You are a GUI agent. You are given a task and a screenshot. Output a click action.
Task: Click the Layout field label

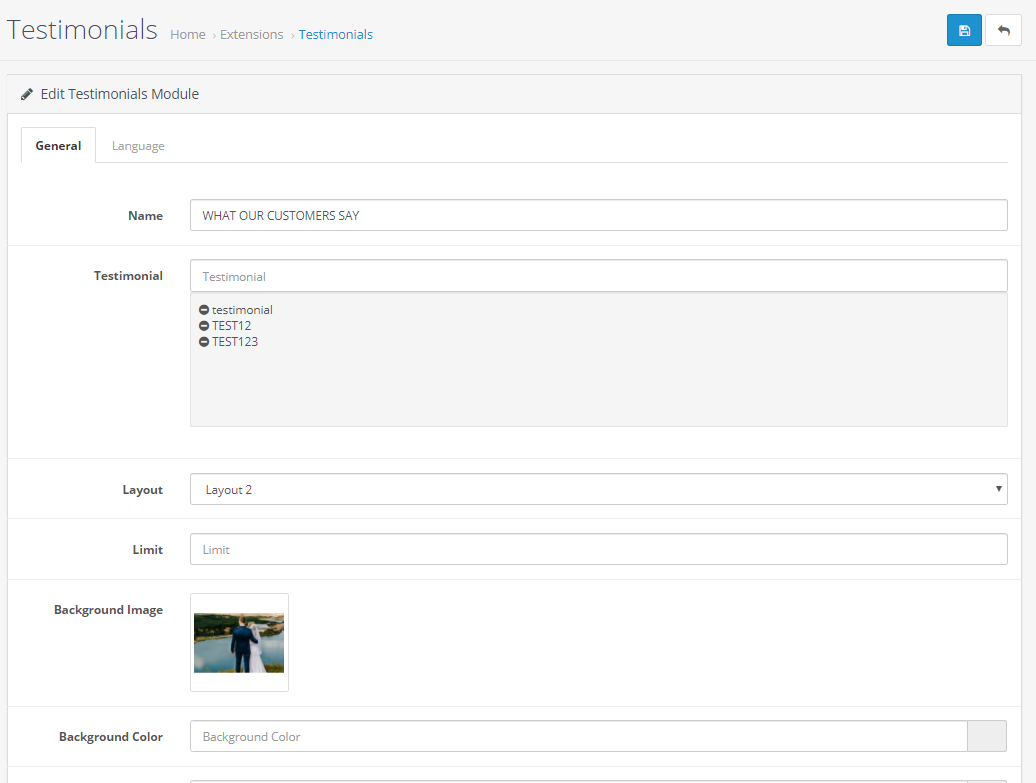[143, 490]
